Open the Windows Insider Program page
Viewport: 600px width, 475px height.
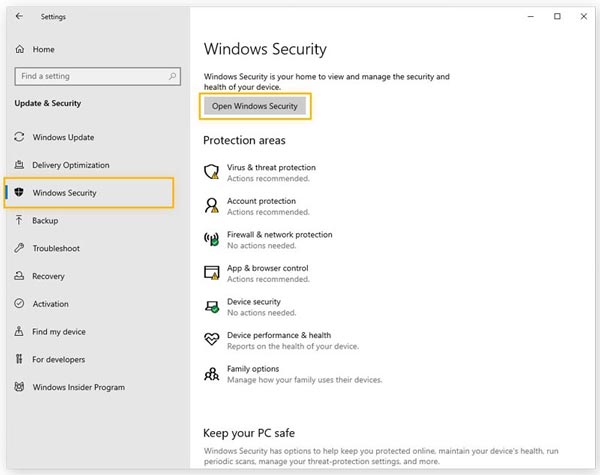pyautogui.click(x=78, y=387)
